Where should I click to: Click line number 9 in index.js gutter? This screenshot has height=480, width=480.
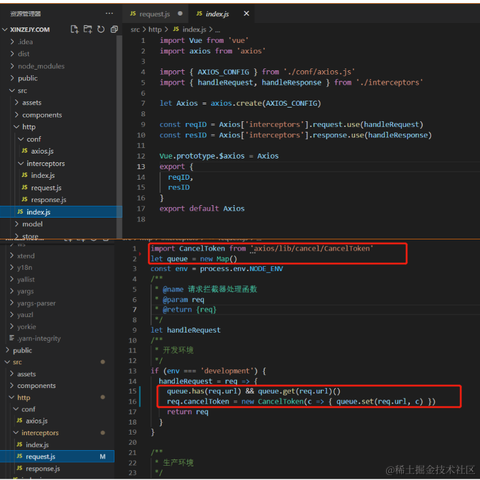pyautogui.click(x=143, y=125)
